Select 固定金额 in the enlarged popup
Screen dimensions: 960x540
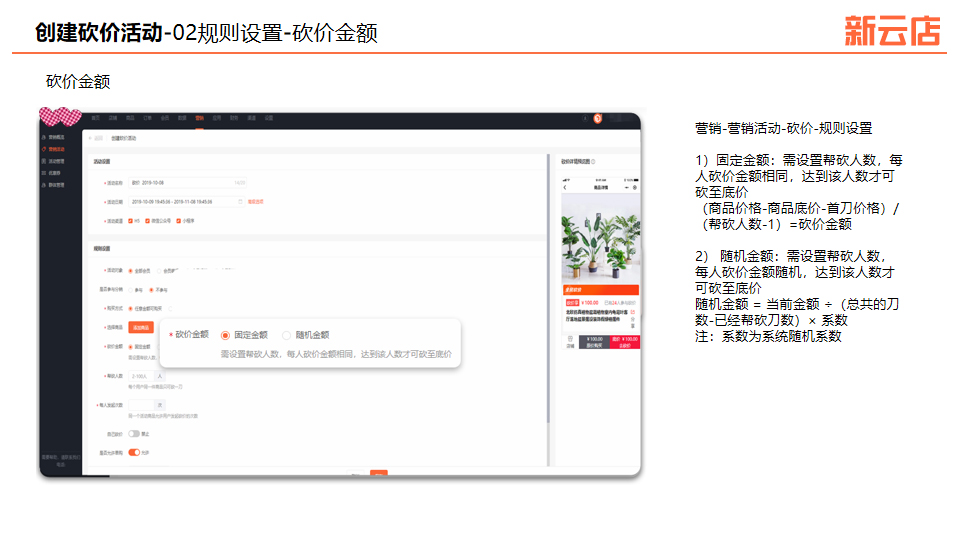(225, 336)
